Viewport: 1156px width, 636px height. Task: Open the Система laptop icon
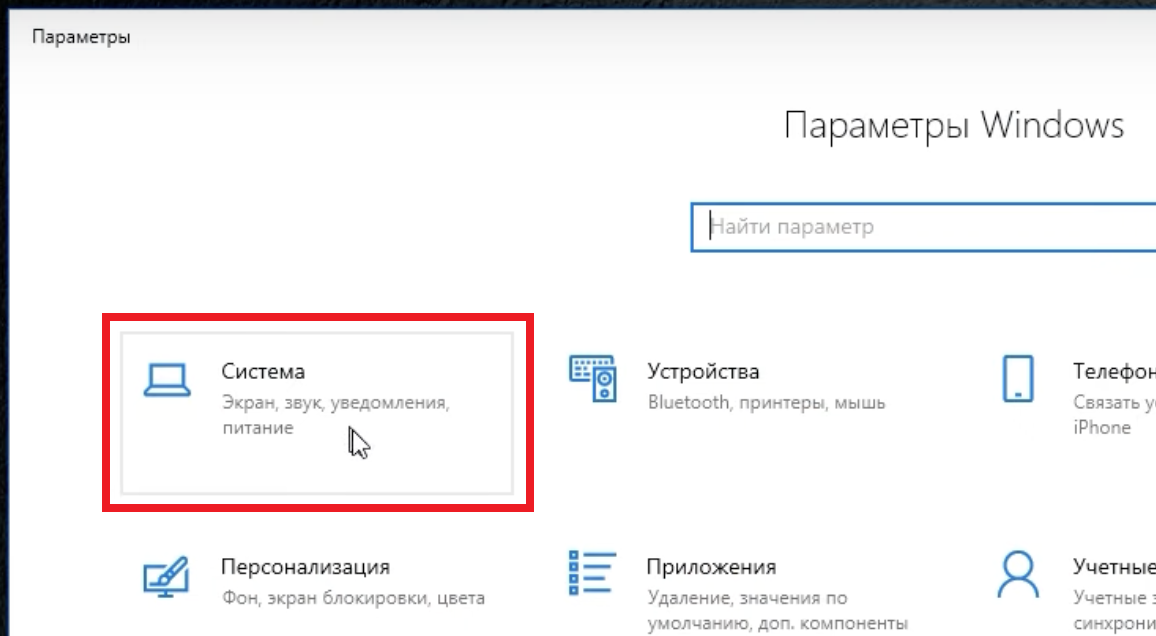167,380
